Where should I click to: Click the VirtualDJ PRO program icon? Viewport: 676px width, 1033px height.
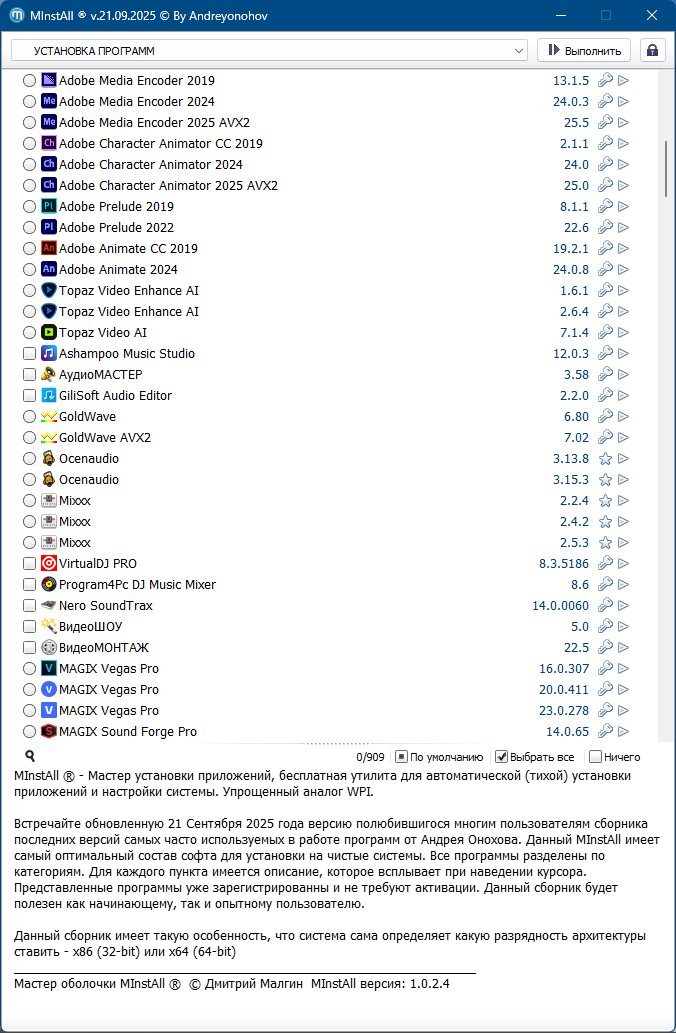(49, 564)
